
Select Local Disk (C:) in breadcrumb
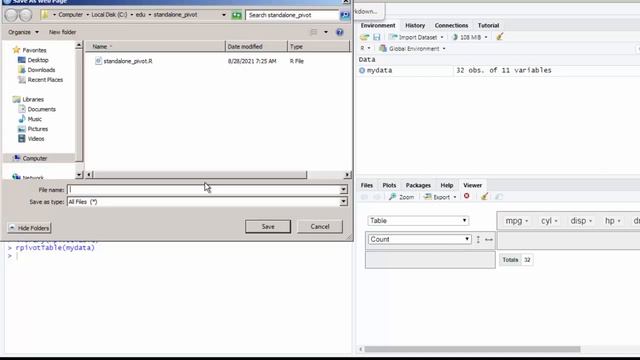click(109, 15)
